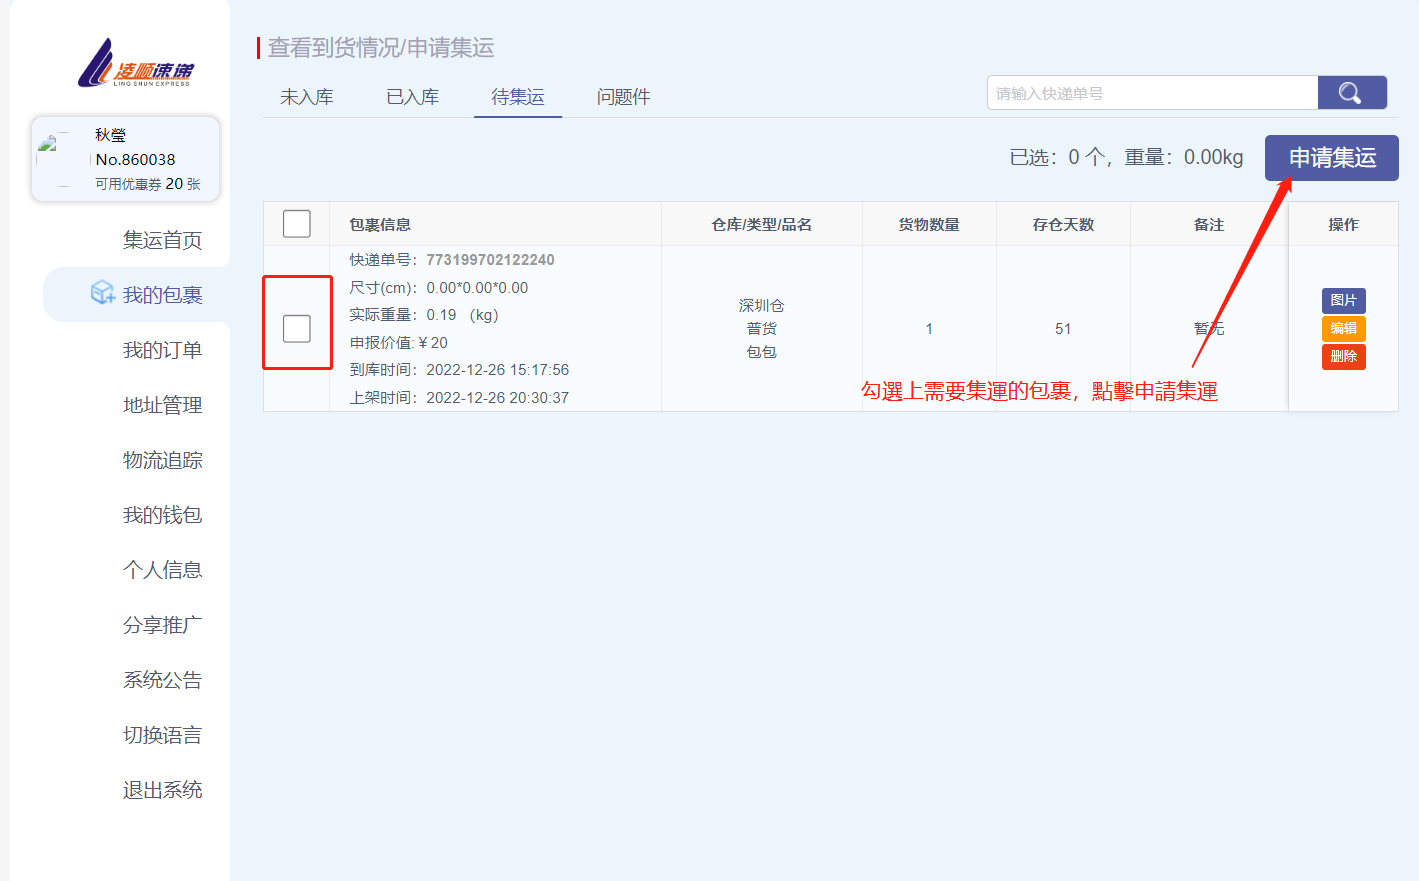
Task: Click the storage days value 51
Action: (1063, 329)
